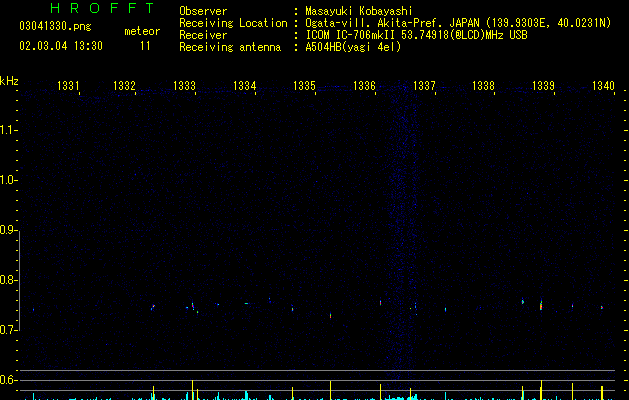Viewport: 629px width, 400px height.
Task: Click time axis label 1340
Action: [x=603, y=86]
